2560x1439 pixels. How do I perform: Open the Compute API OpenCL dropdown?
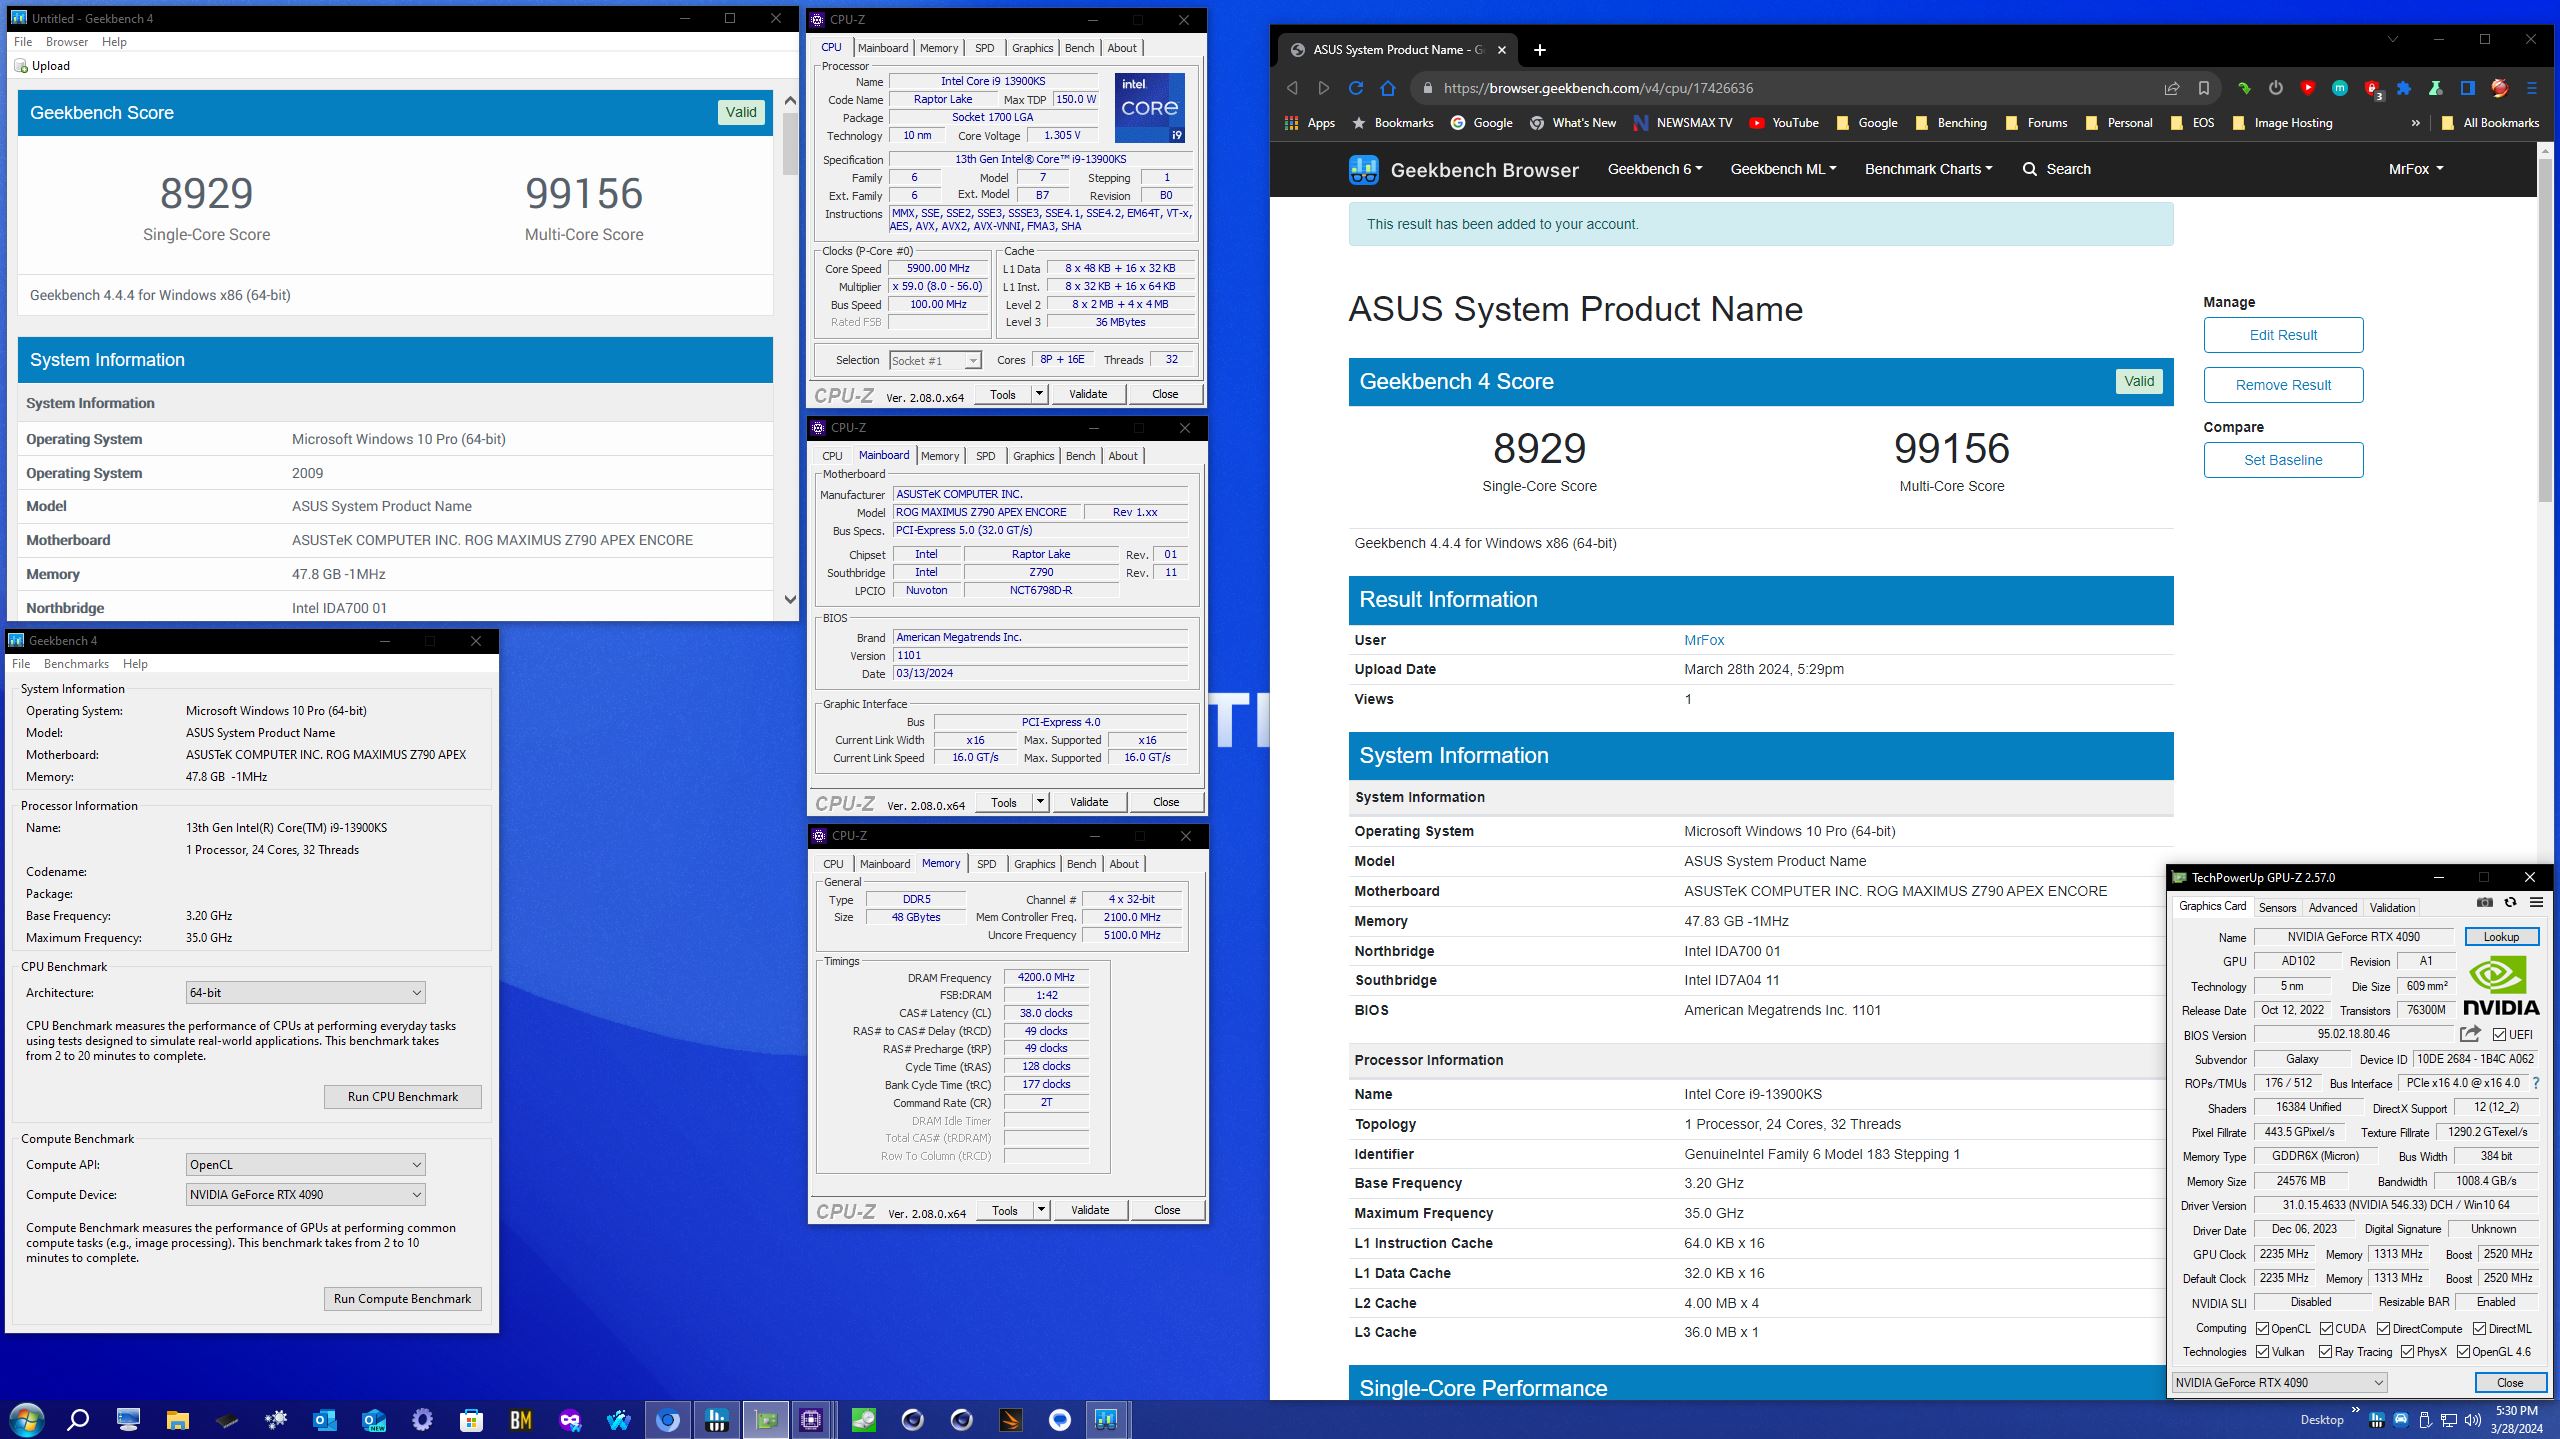[x=306, y=1165]
